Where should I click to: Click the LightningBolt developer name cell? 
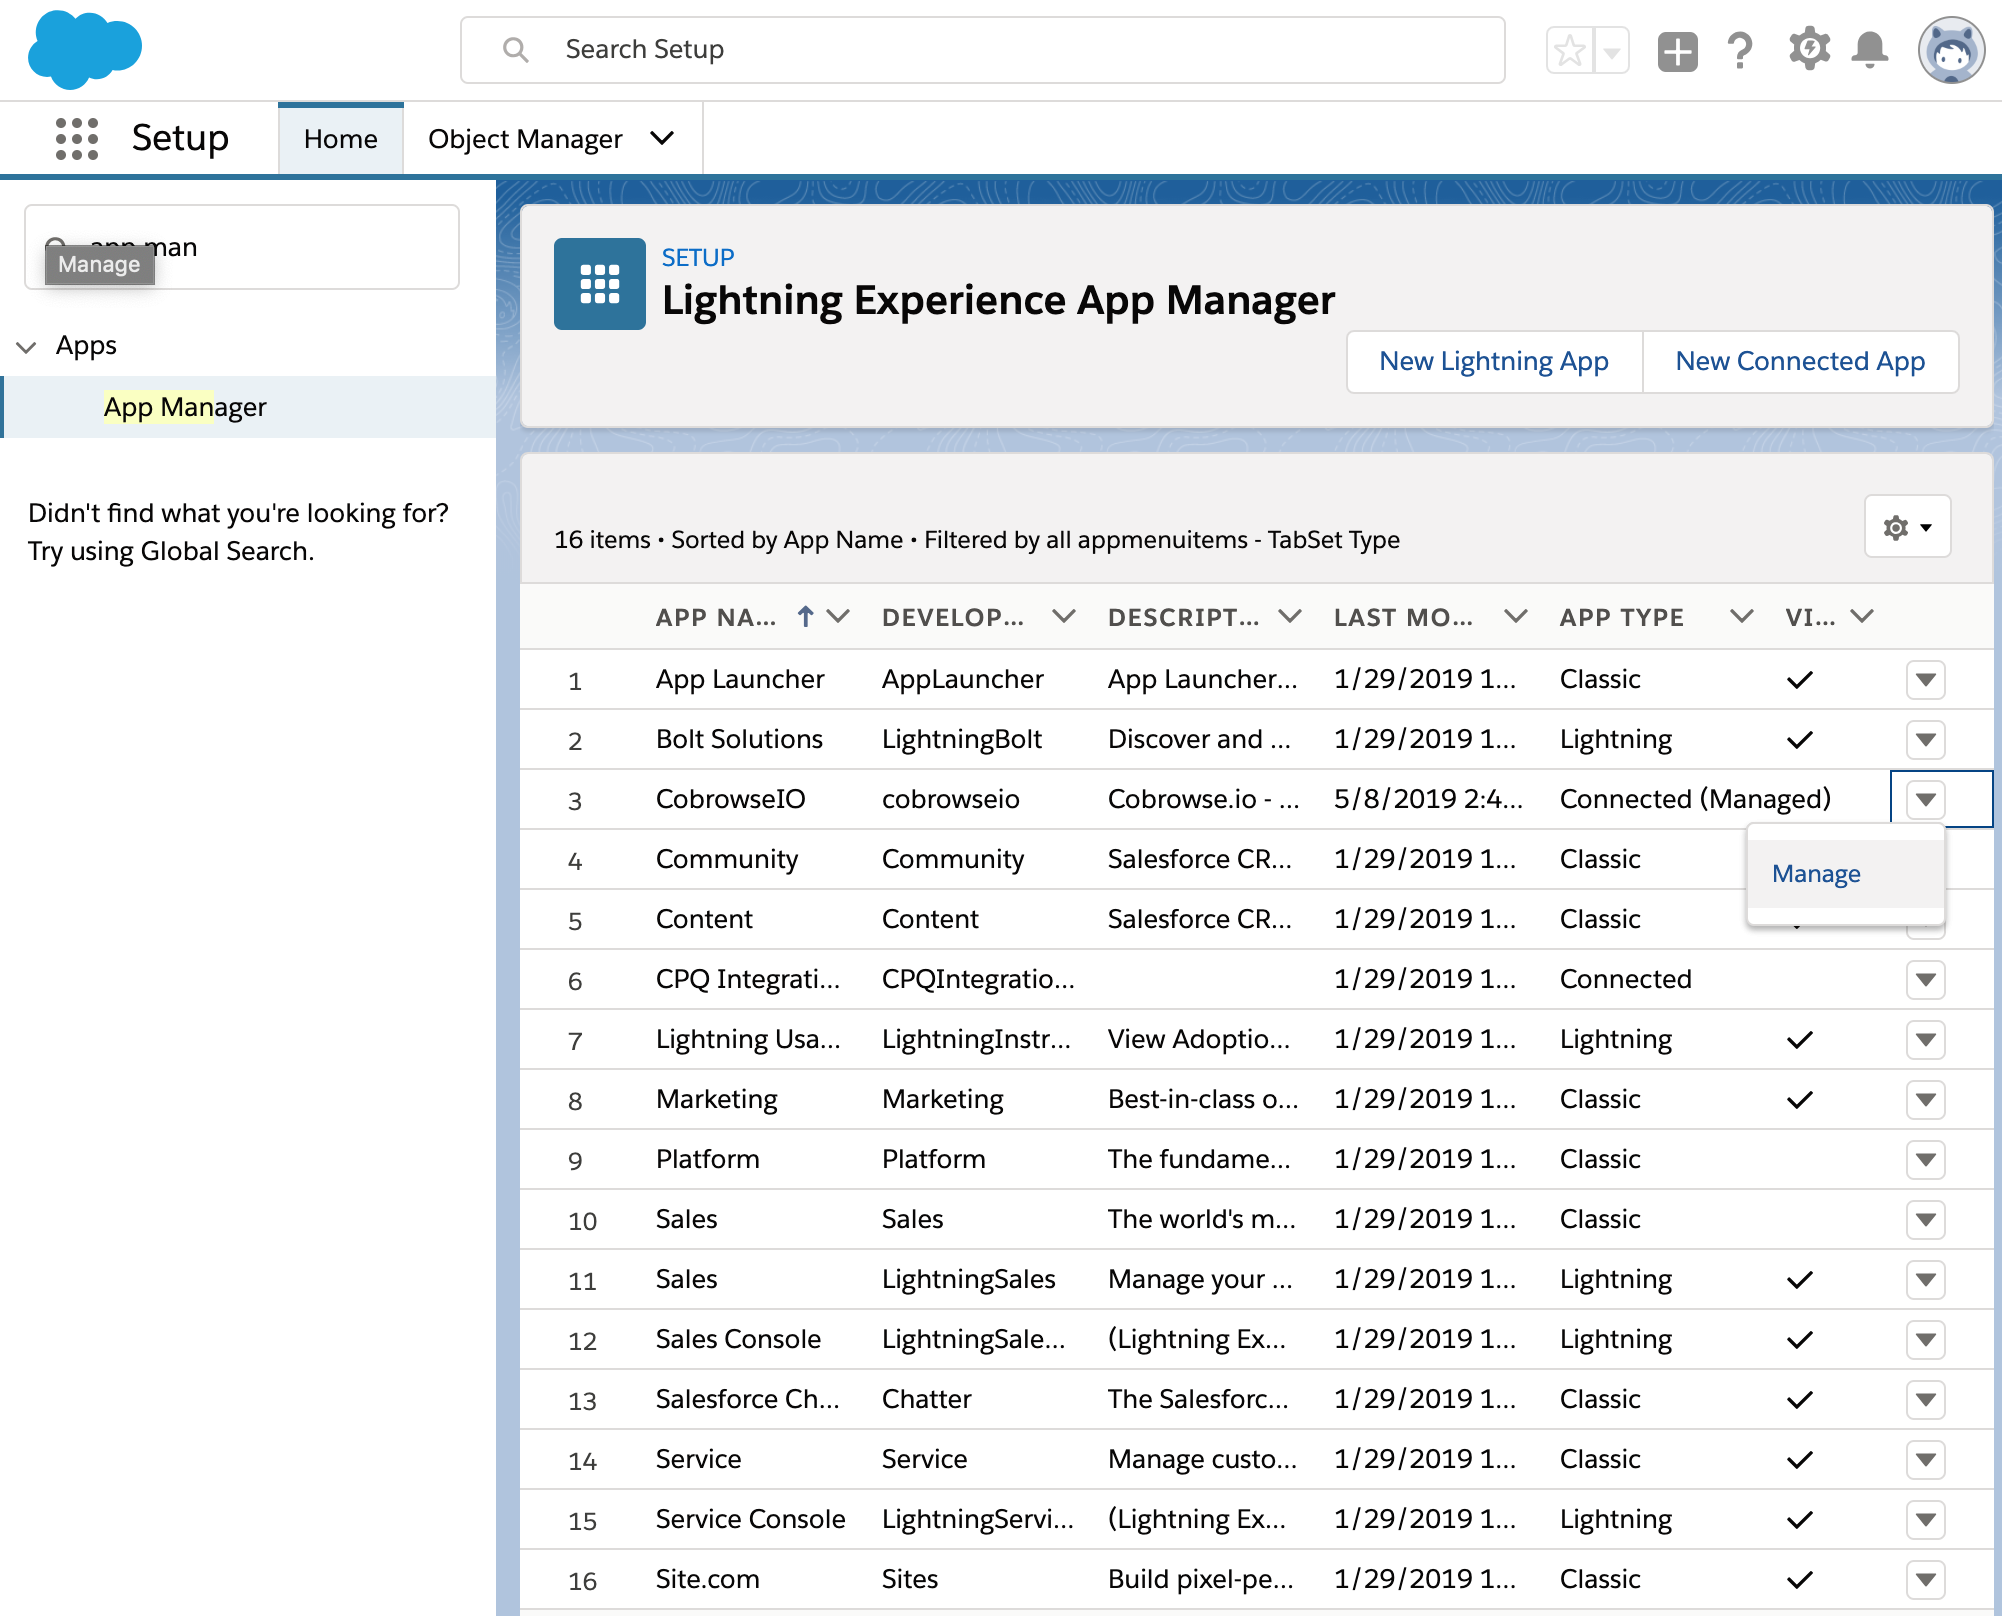962,739
